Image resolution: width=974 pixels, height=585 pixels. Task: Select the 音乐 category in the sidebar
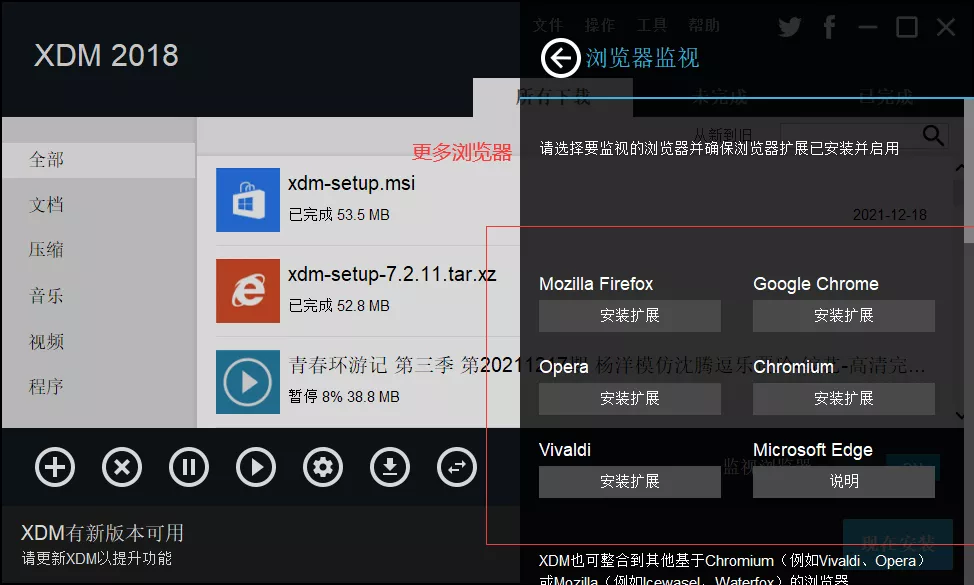[x=46, y=295]
